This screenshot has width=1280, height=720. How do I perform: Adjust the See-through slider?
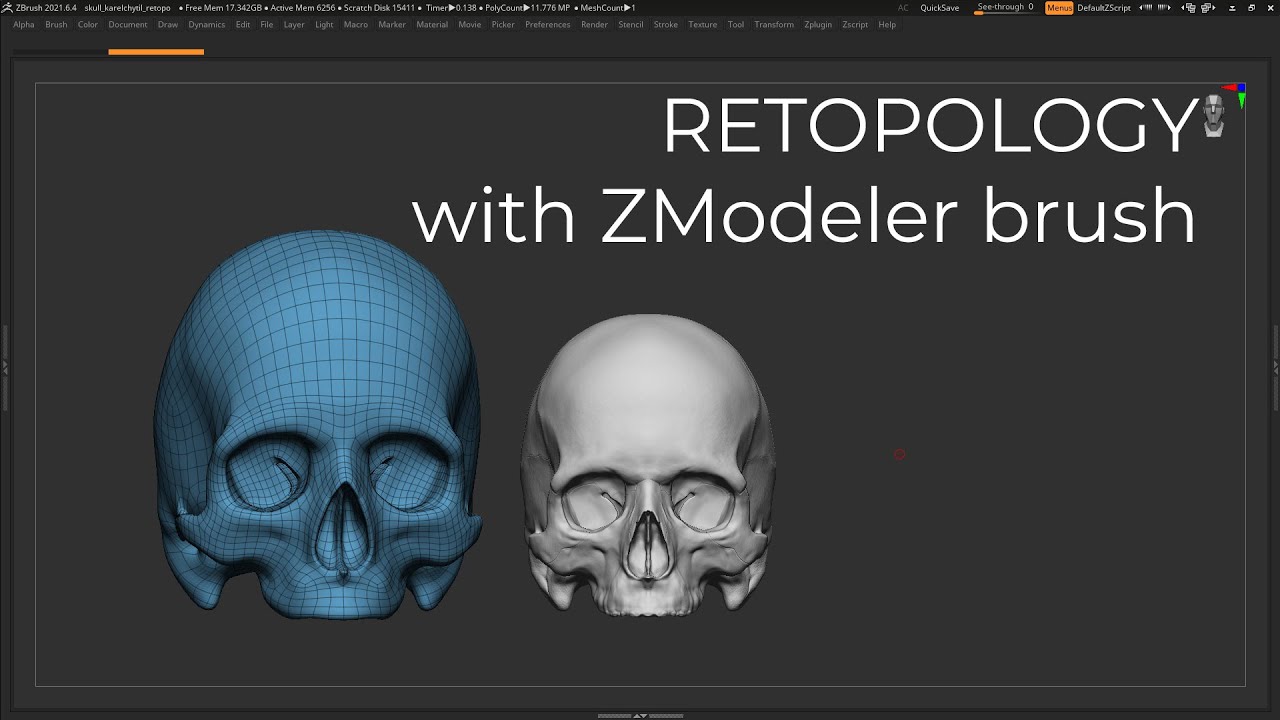(x=1005, y=7)
